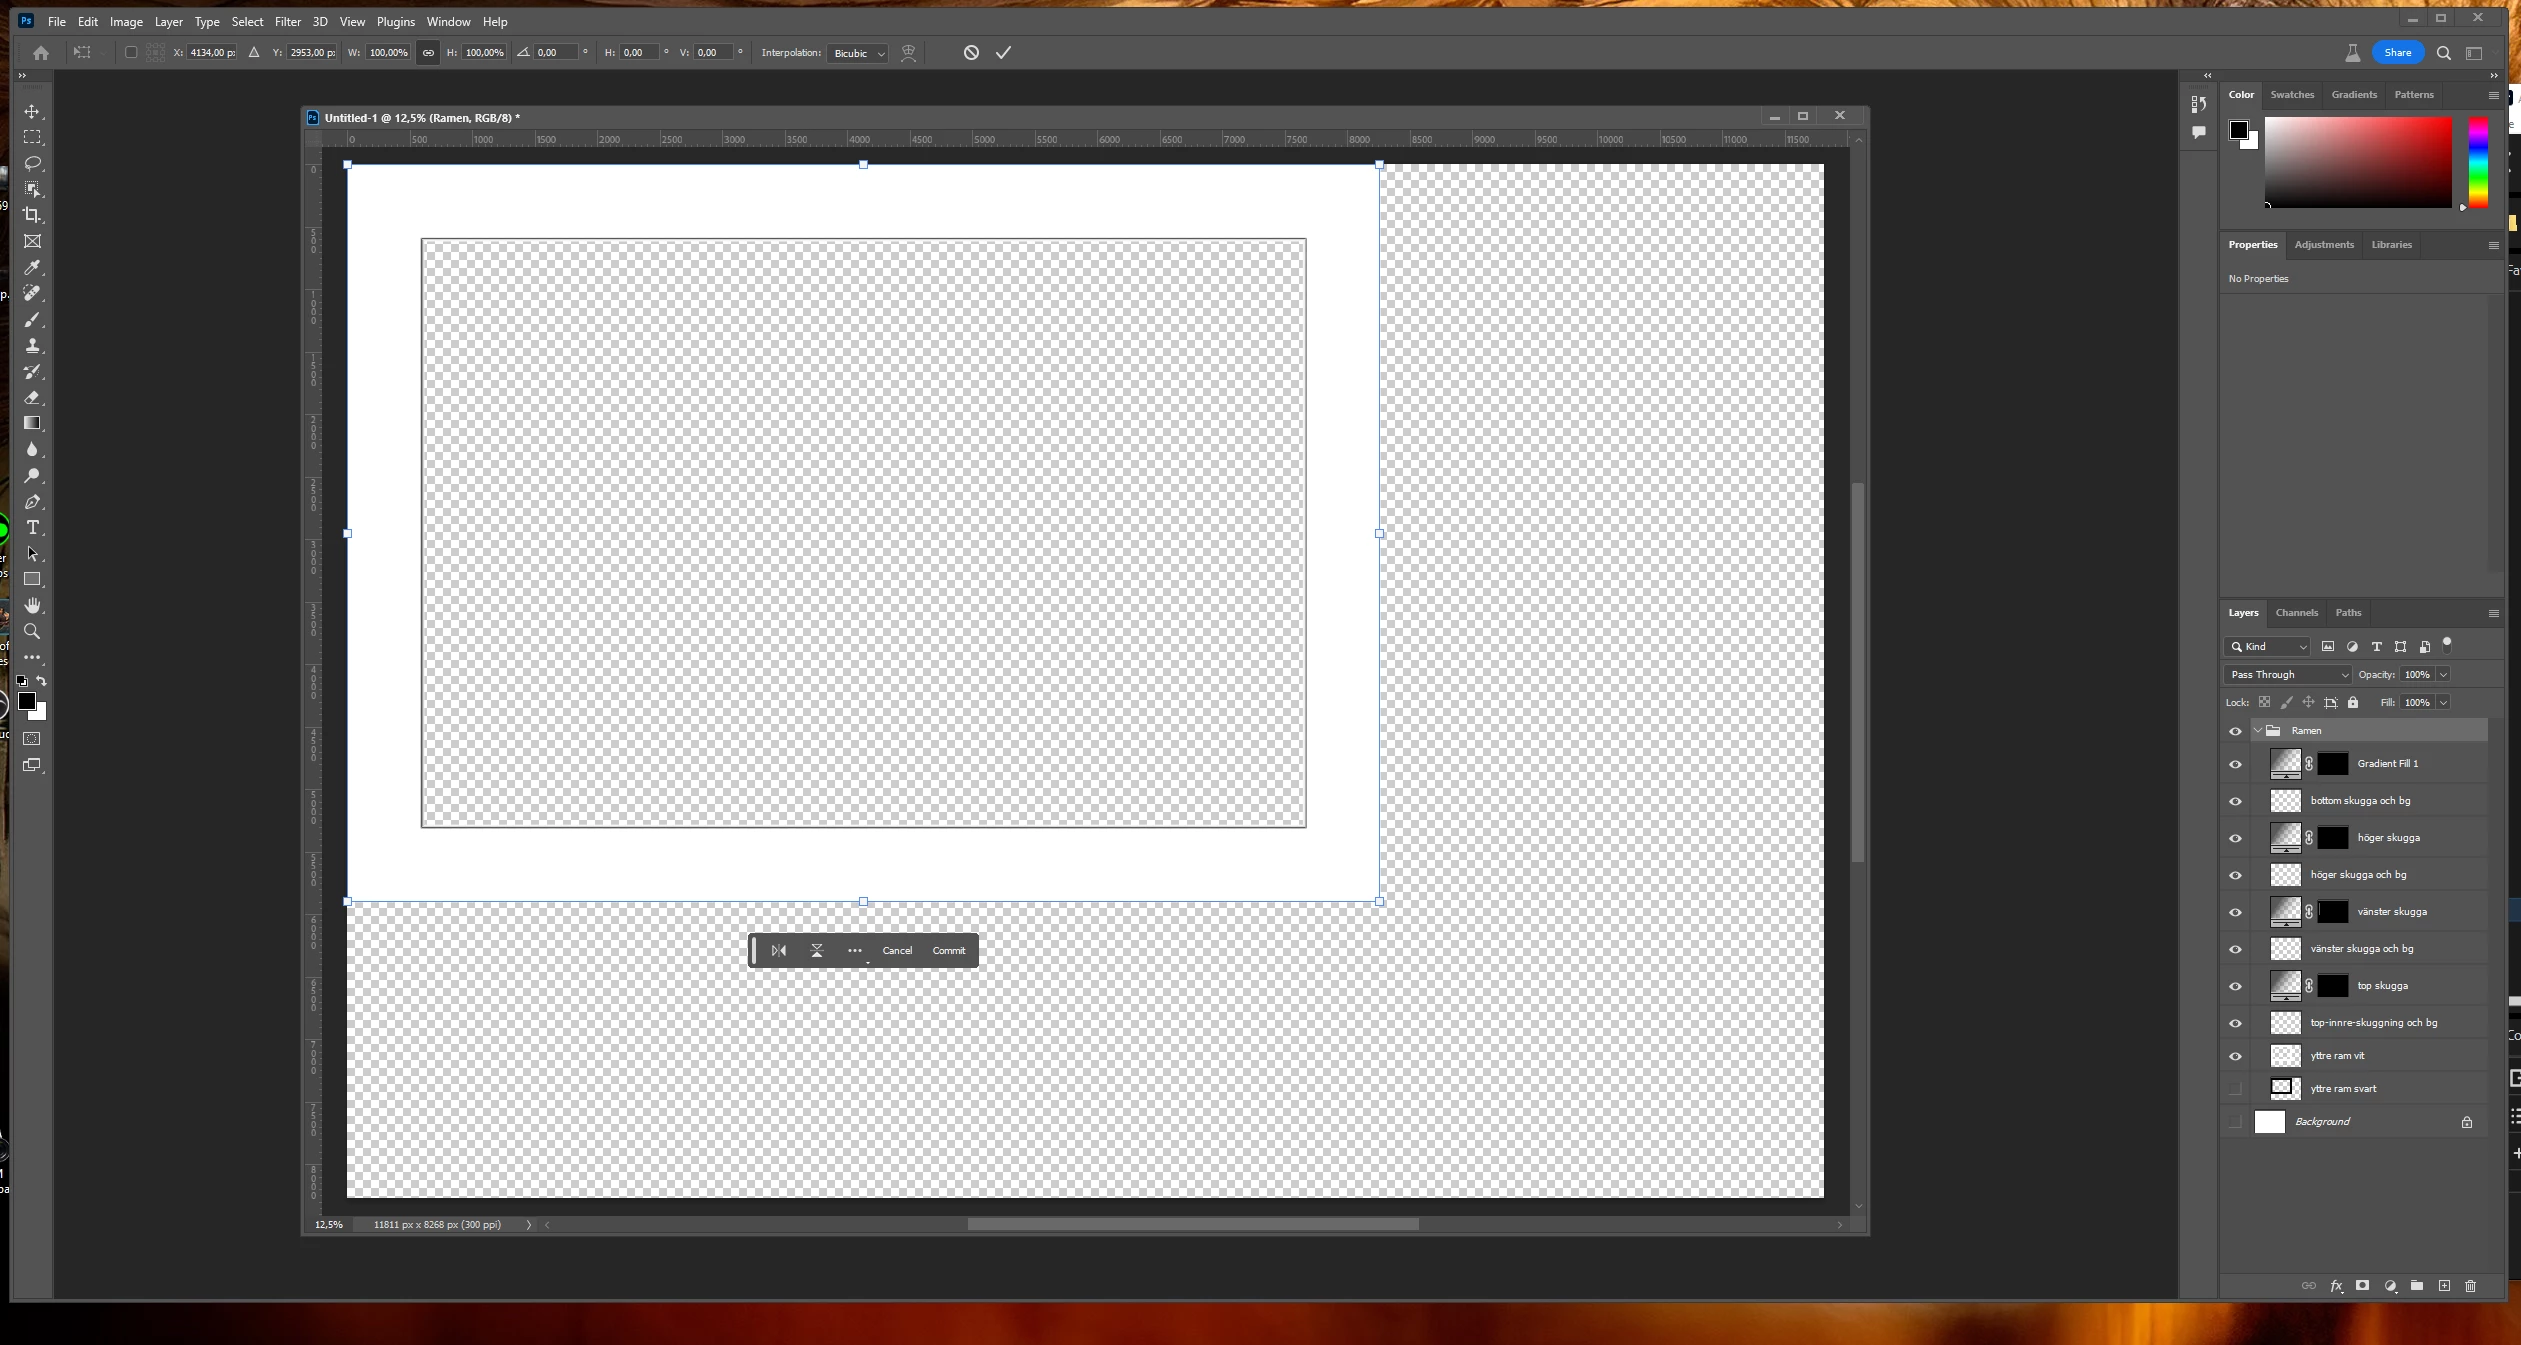Open the Interpolation Bicubic dropdown

click(x=858, y=53)
